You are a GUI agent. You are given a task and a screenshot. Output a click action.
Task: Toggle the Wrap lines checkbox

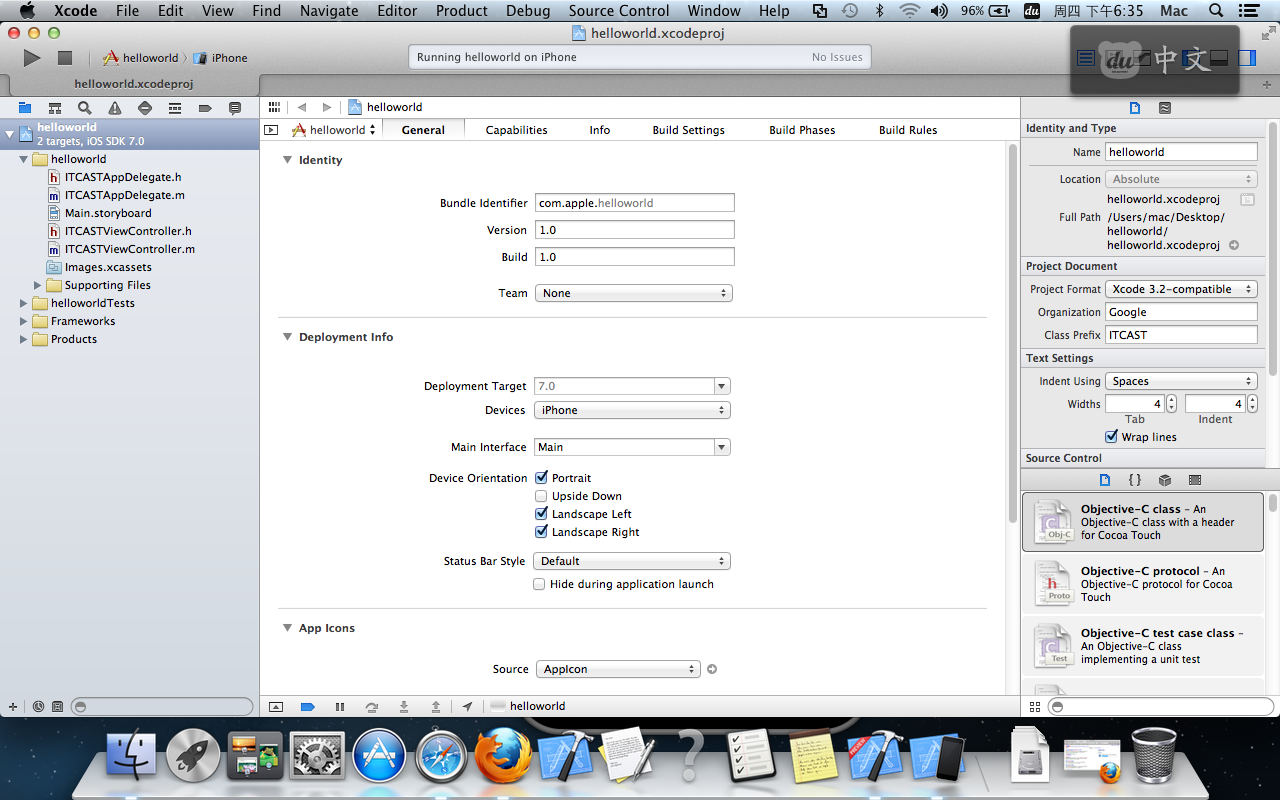[x=1111, y=437]
